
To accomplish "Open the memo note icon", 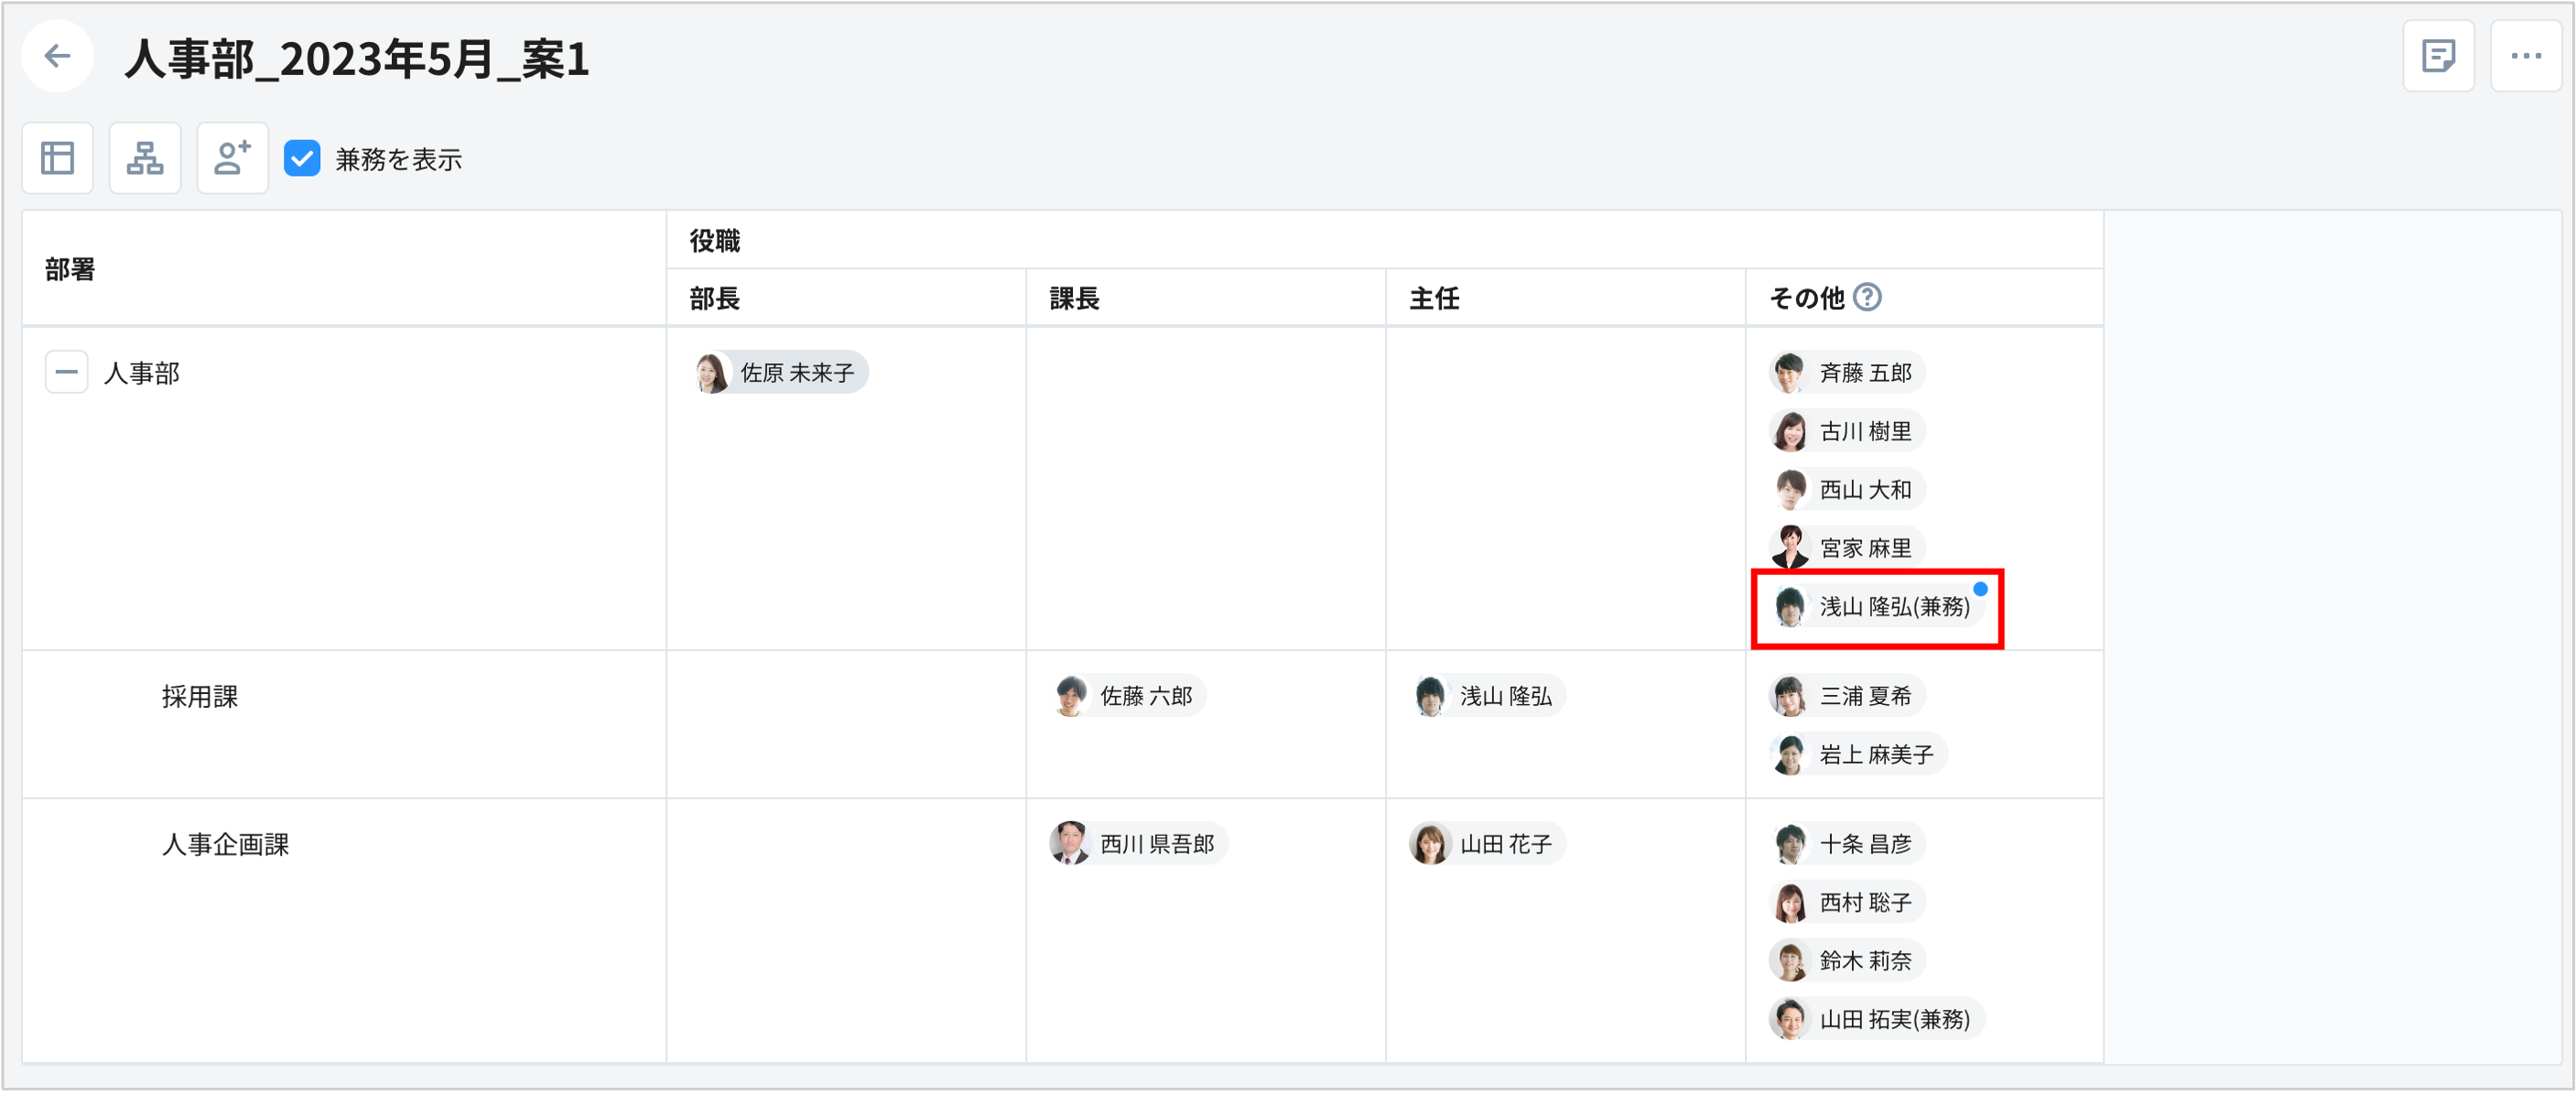I will tap(2438, 56).
